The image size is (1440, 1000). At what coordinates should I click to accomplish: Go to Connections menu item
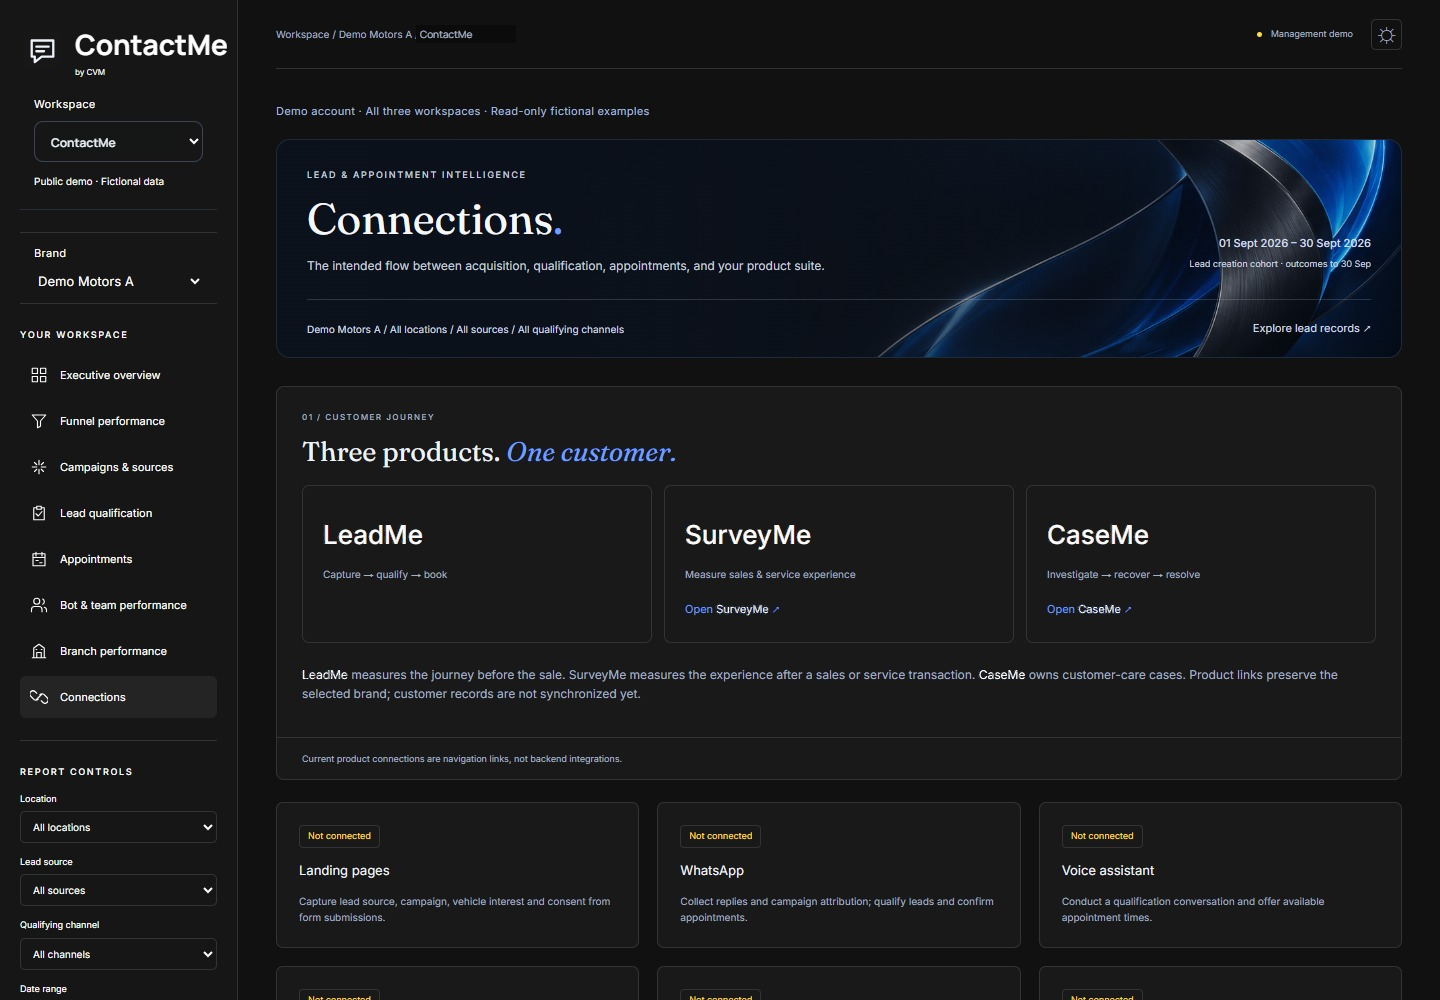click(x=118, y=697)
